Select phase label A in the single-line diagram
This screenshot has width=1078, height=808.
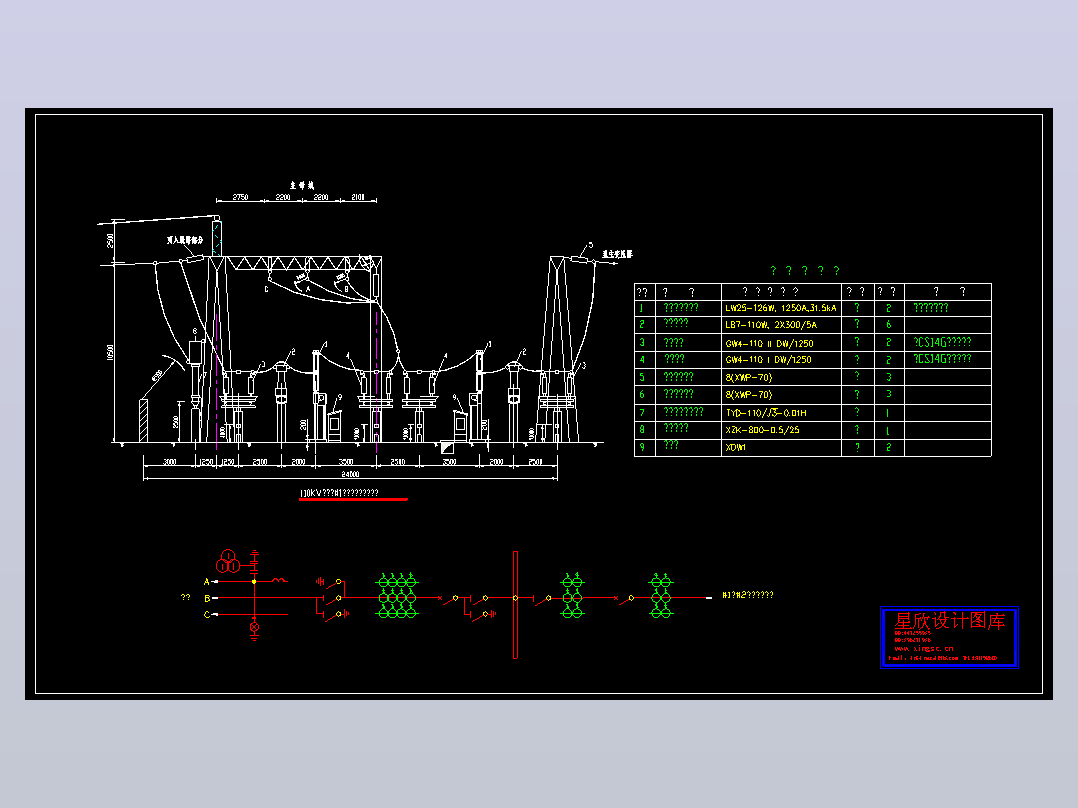click(x=206, y=582)
